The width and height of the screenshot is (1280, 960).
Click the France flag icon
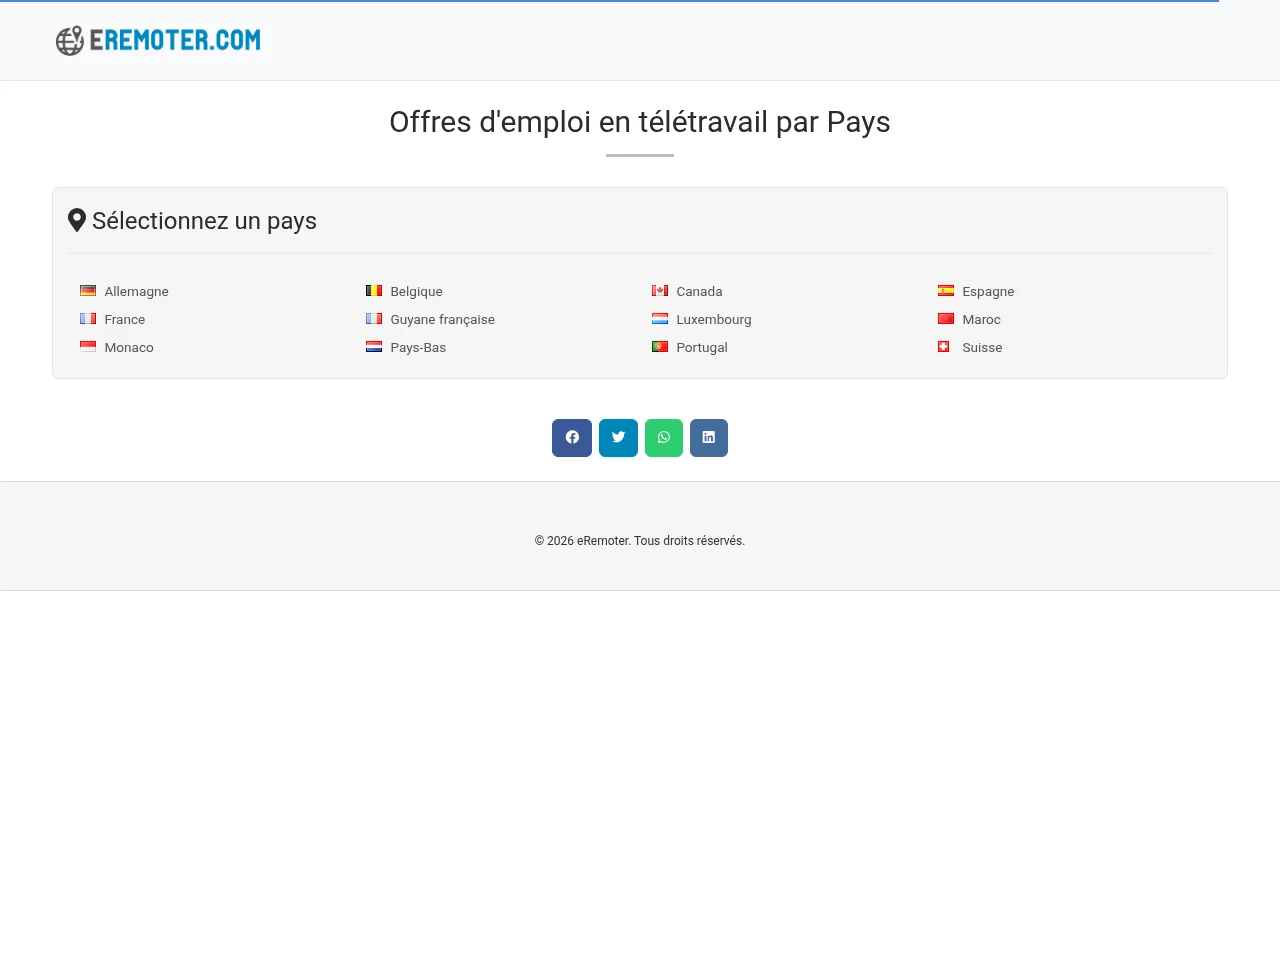[88, 319]
